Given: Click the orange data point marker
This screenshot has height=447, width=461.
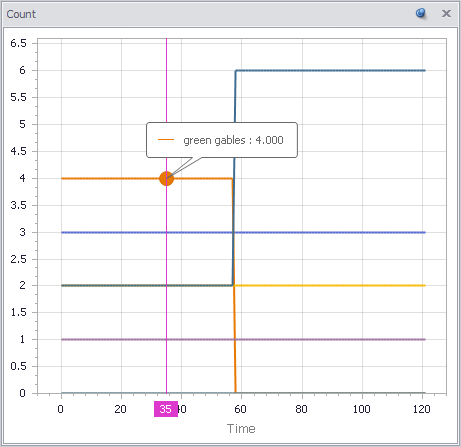Looking at the screenshot, I should (x=166, y=178).
